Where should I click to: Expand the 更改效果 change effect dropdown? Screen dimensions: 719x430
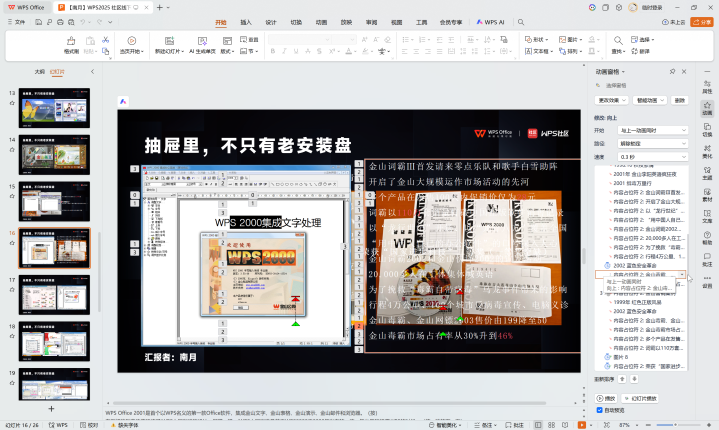pyautogui.click(x=609, y=100)
